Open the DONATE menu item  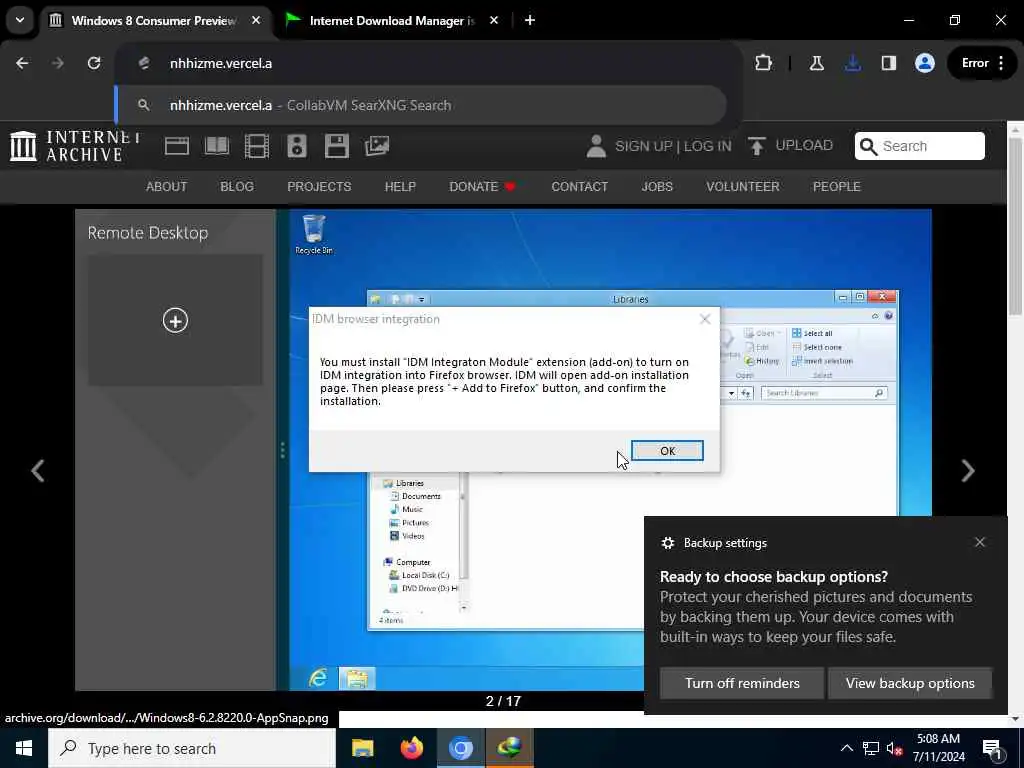(x=483, y=187)
